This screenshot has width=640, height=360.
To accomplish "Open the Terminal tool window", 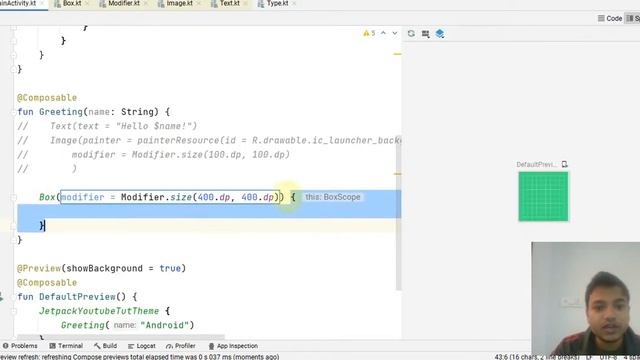I will coord(66,346).
